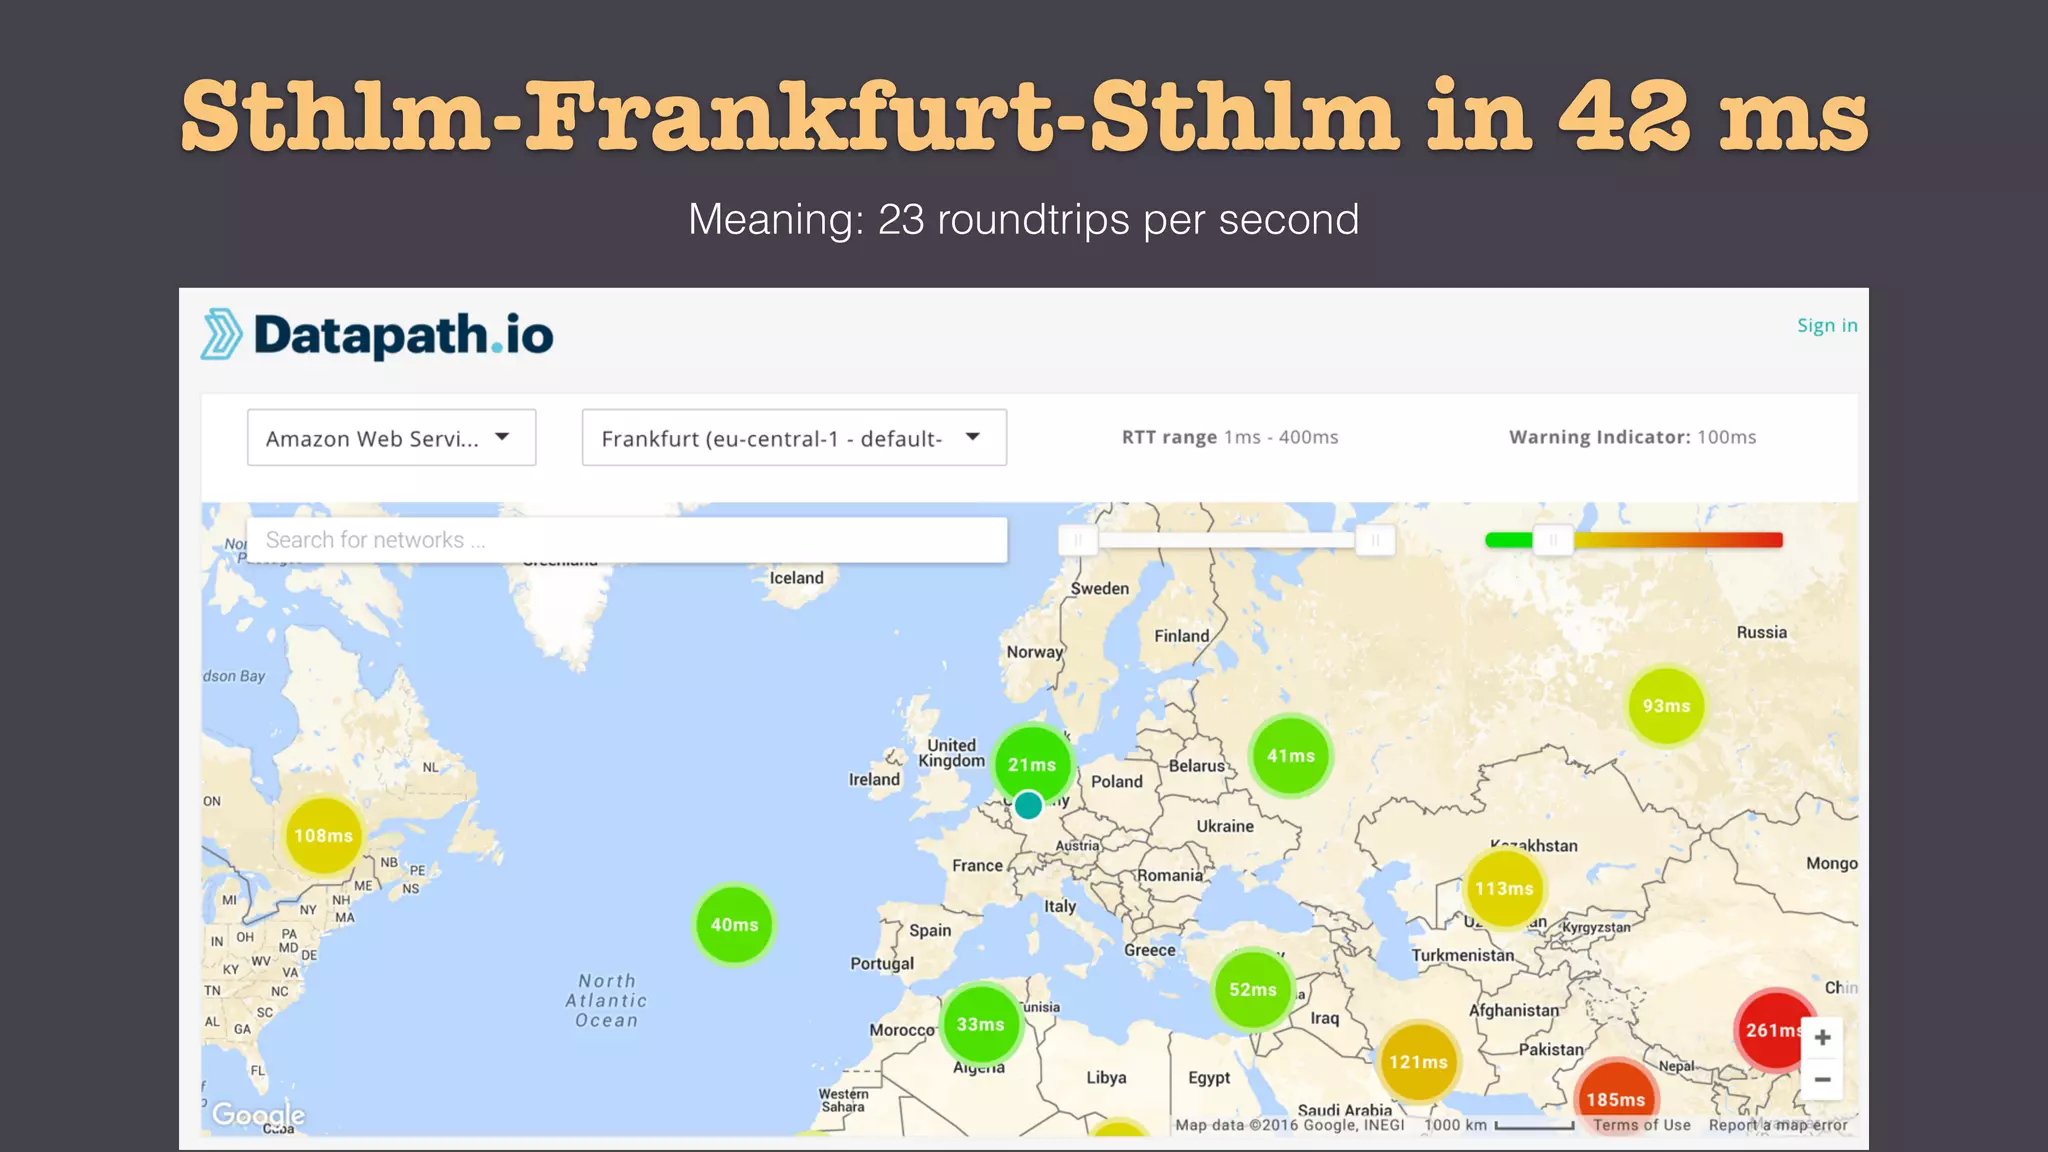
Task: Click the 185ms latency marker
Action: tap(1615, 1098)
